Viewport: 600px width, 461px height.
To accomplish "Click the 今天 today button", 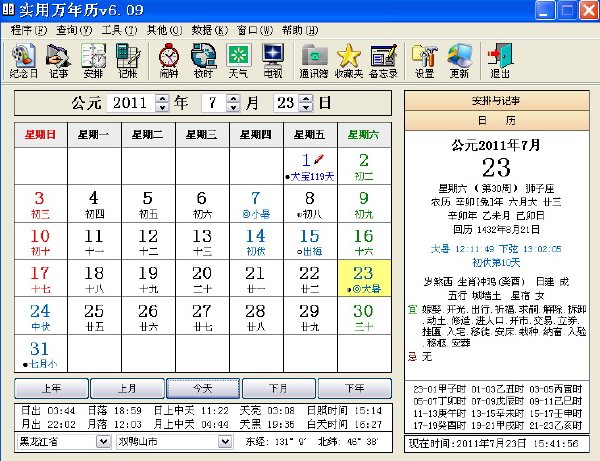I will (x=203, y=388).
